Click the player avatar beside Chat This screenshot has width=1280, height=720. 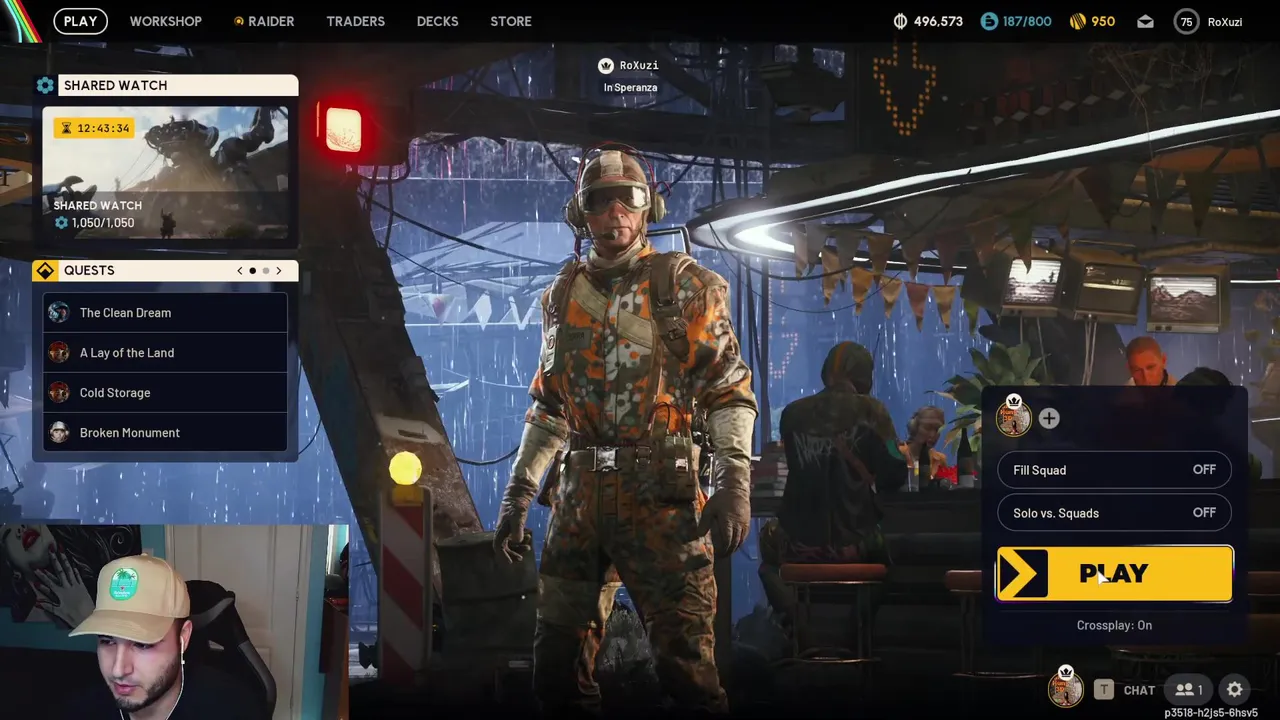(1066, 688)
